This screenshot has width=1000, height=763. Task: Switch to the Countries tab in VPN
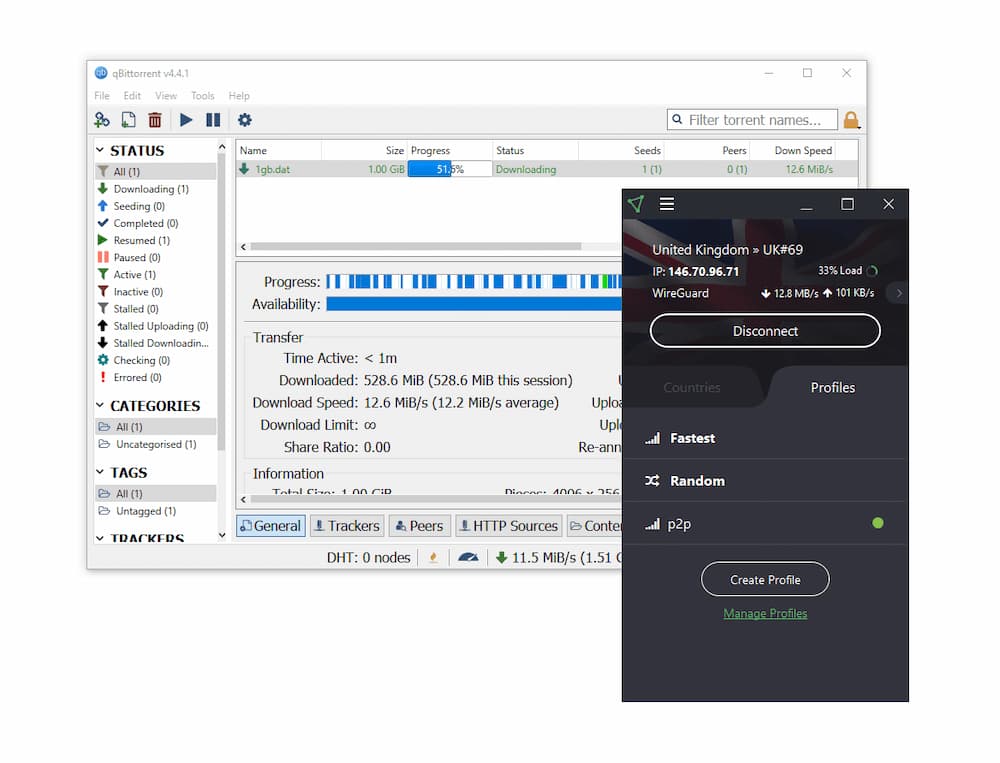pos(692,387)
